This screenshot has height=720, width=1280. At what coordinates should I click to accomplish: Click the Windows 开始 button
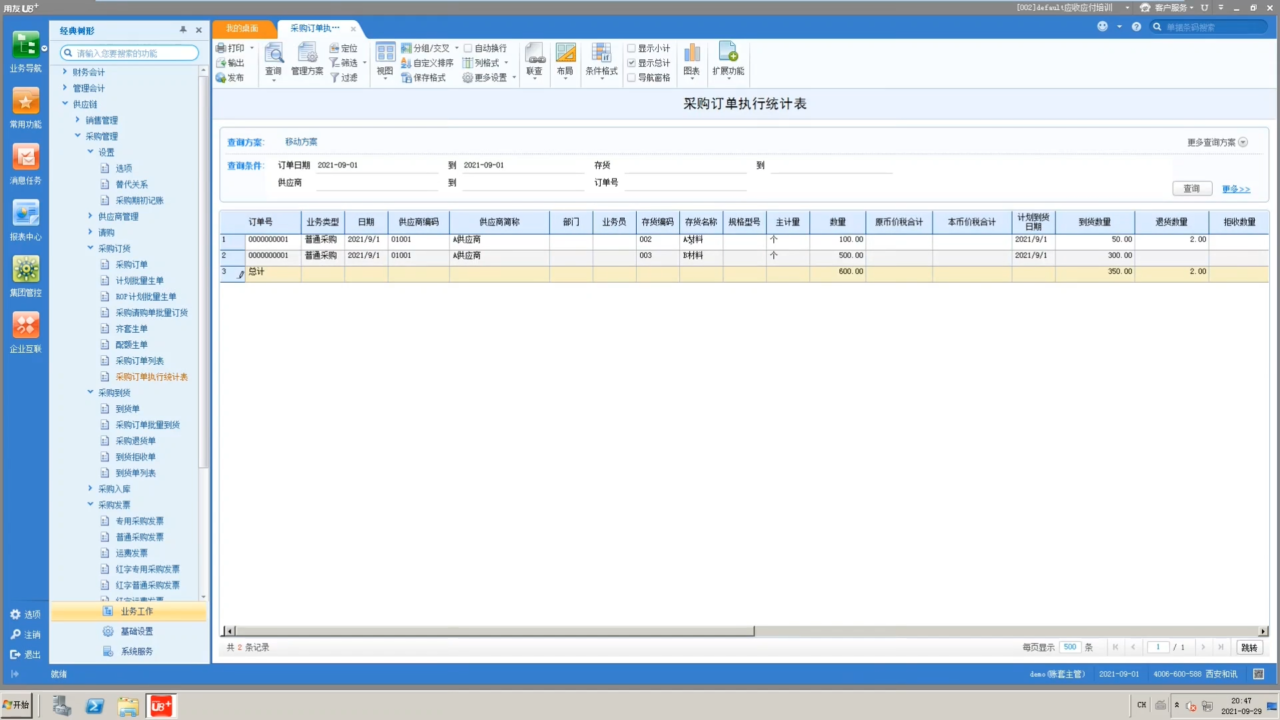16,705
